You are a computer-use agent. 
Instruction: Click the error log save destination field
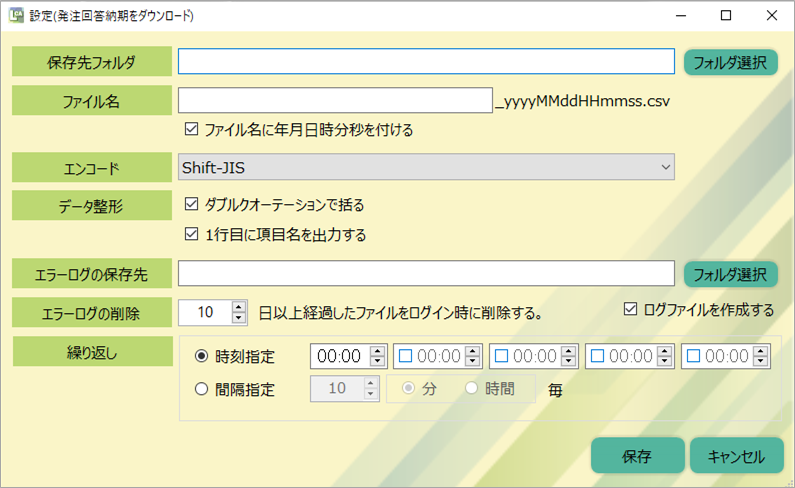tap(426, 273)
